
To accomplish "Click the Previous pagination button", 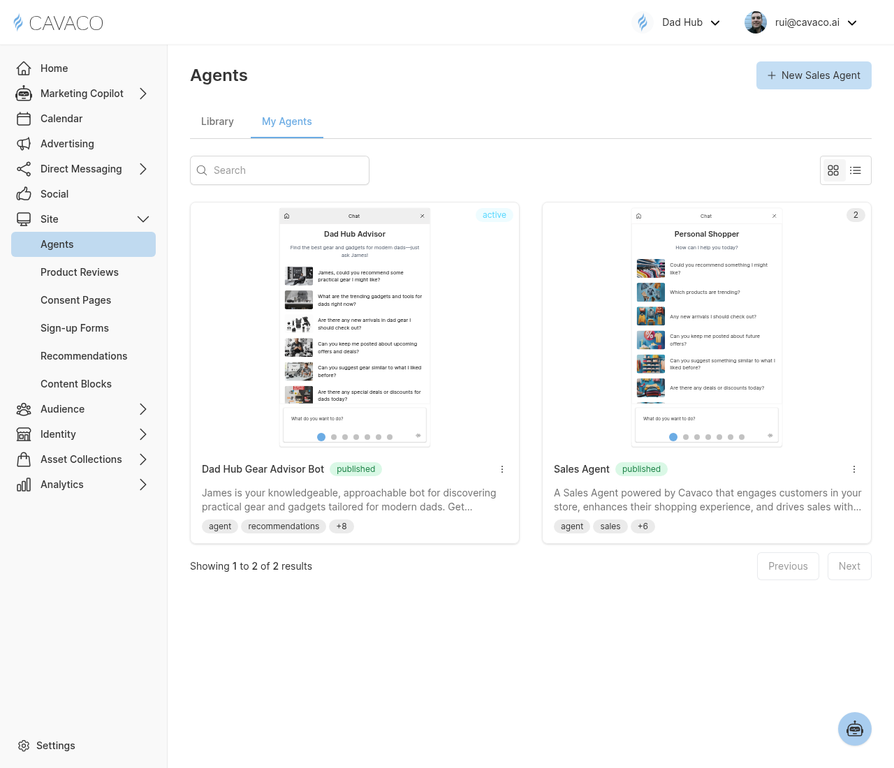I will point(787,566).
